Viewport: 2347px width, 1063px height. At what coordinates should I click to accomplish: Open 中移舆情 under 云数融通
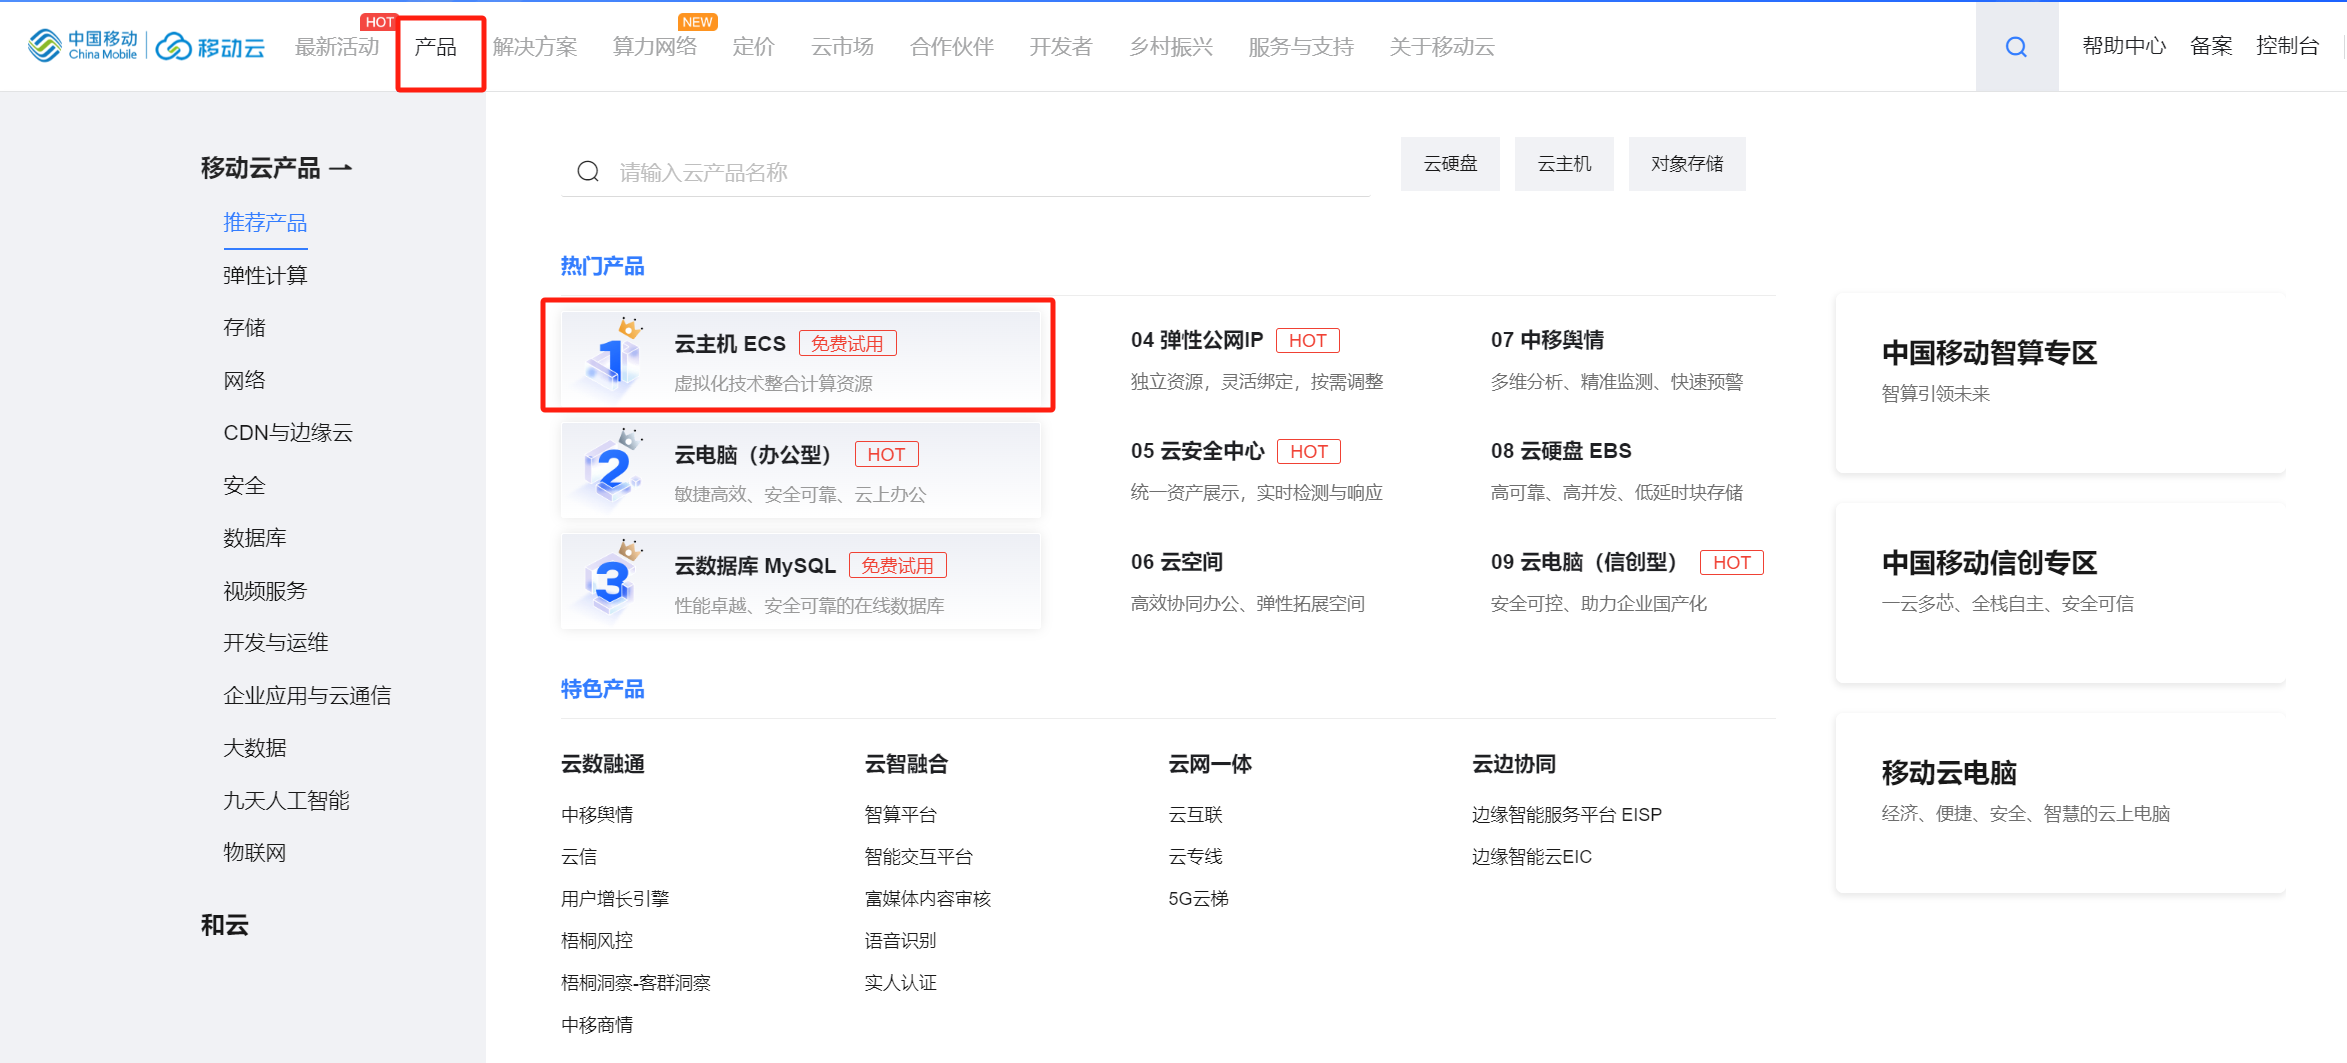(597, 815)
